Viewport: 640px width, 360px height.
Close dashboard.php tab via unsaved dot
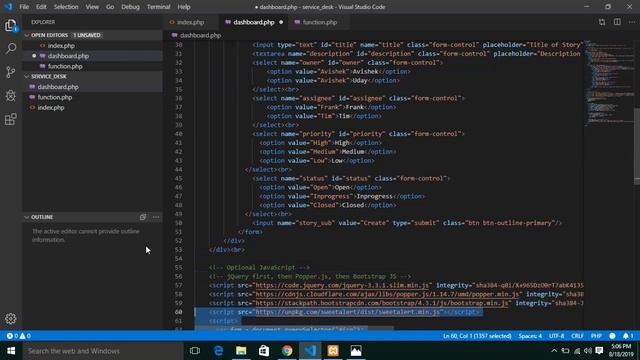[281, 22]
